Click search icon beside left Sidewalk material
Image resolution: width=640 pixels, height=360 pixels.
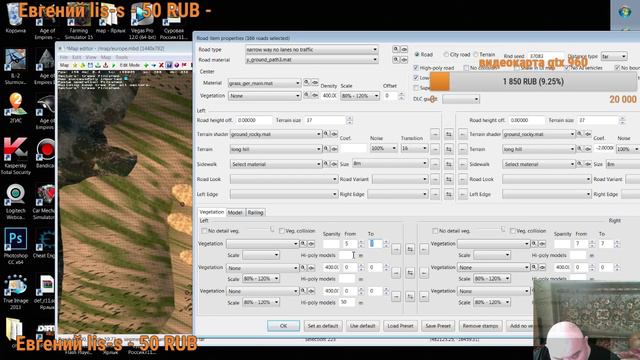[326, 164]
